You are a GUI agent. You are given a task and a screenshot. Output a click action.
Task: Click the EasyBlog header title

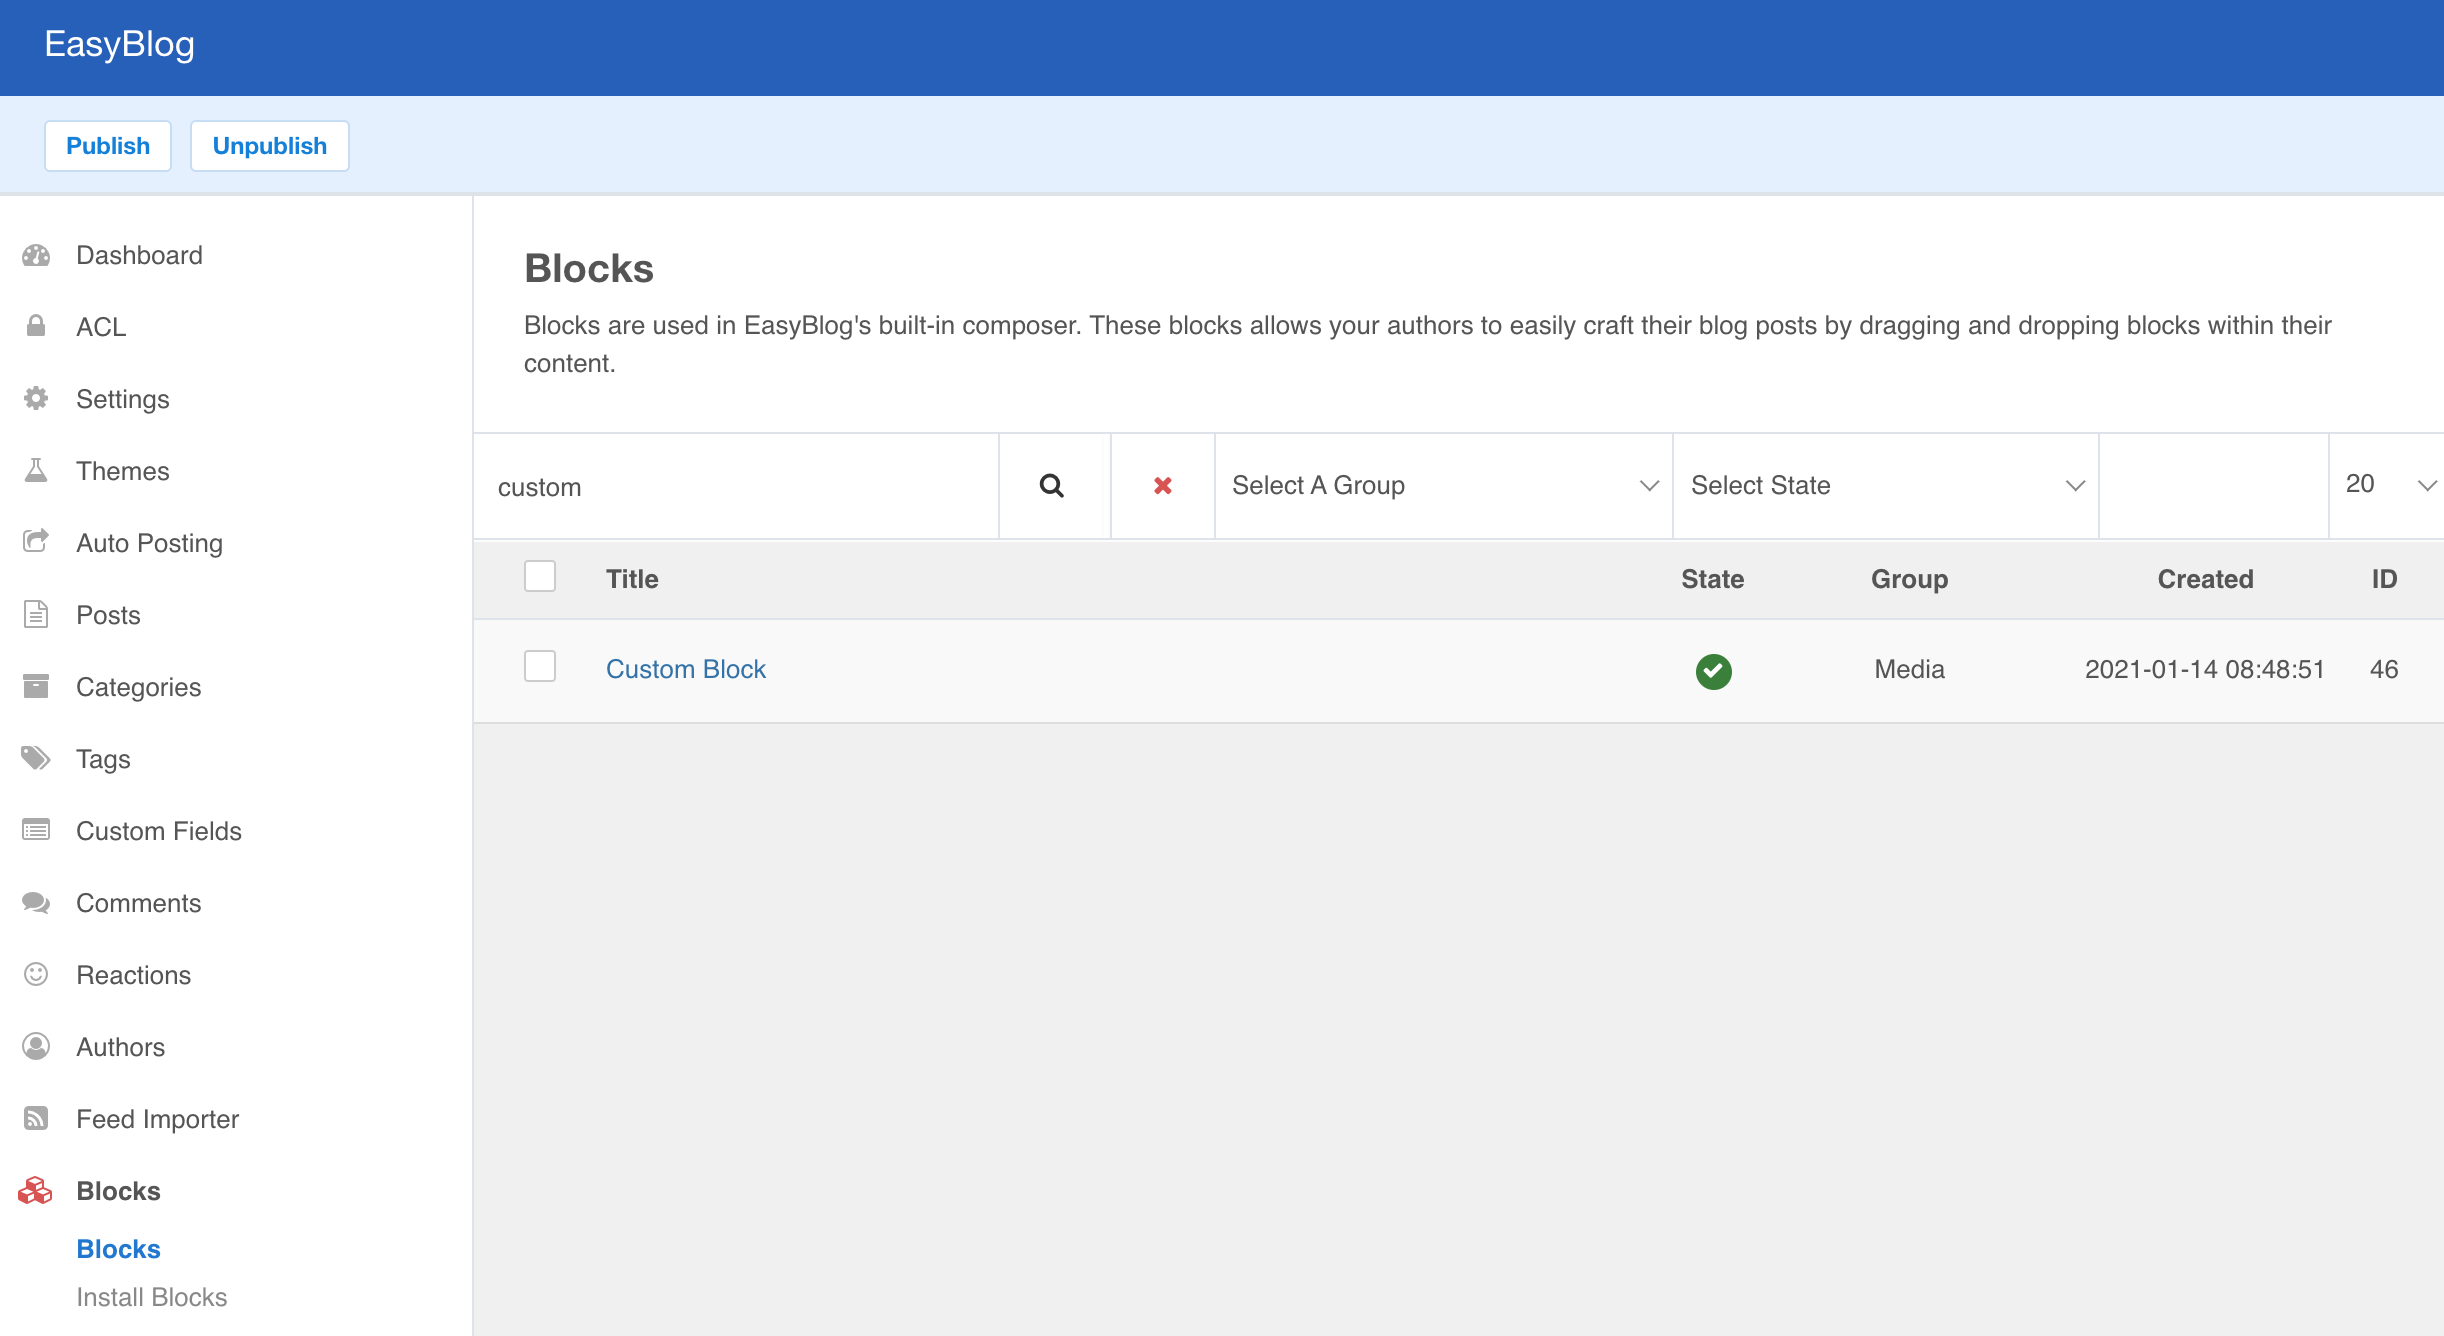click(x=120, y=44)
